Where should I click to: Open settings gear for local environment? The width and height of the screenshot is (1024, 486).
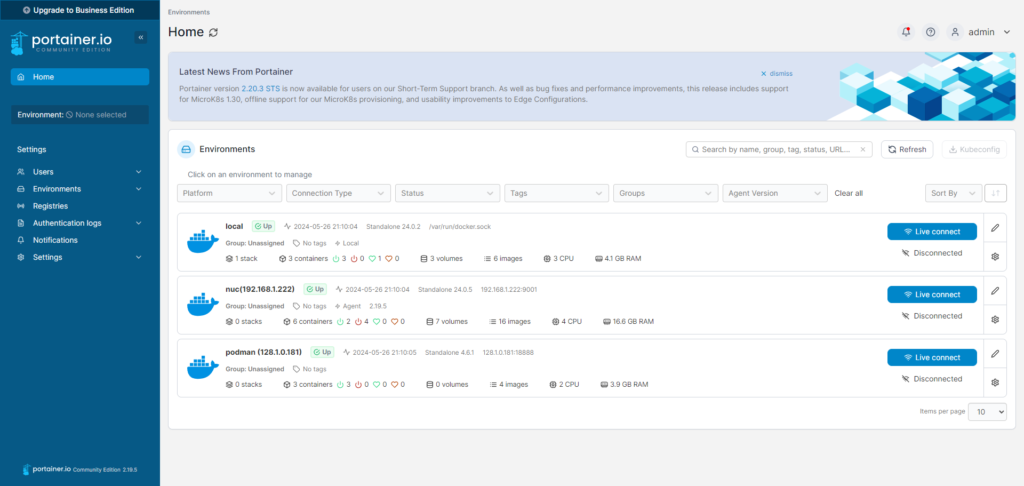(995, 257)
